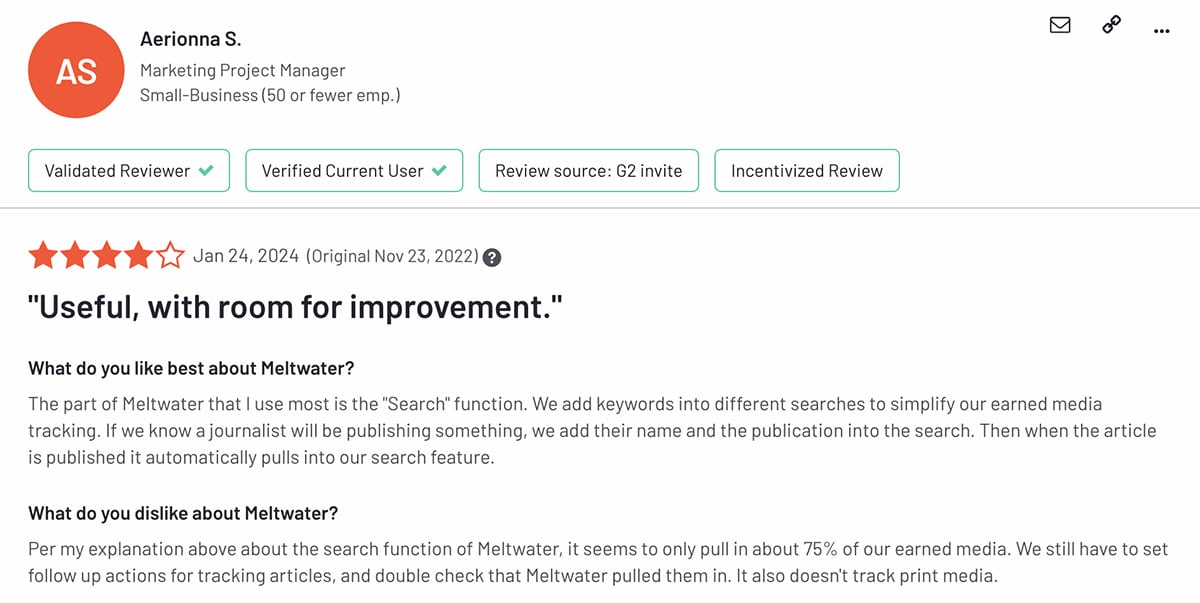This screenshot has width=1200, height=603.
Task: Click "What do you like best about Meltwater?" heading
Action: (x=191, y=368)
